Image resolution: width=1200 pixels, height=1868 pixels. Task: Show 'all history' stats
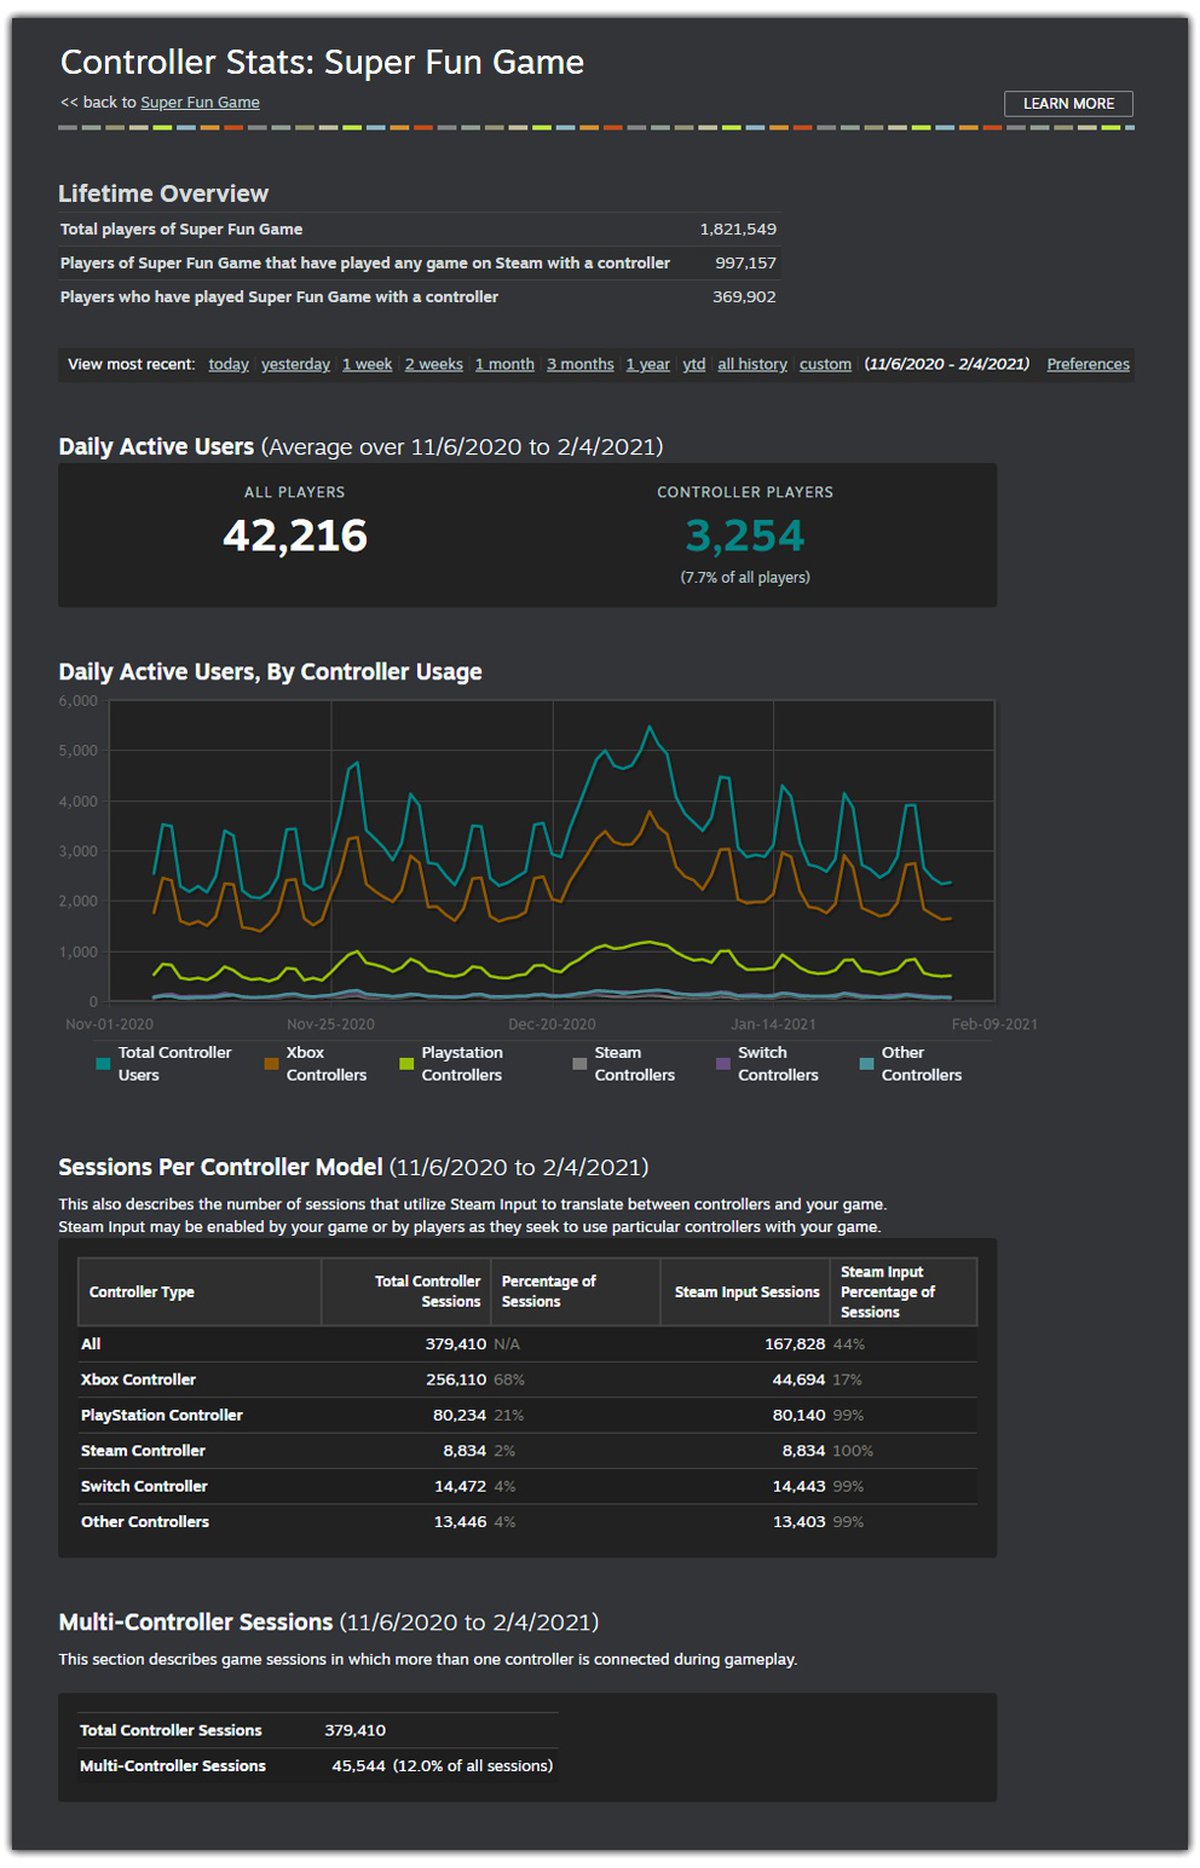coord(752,364)
